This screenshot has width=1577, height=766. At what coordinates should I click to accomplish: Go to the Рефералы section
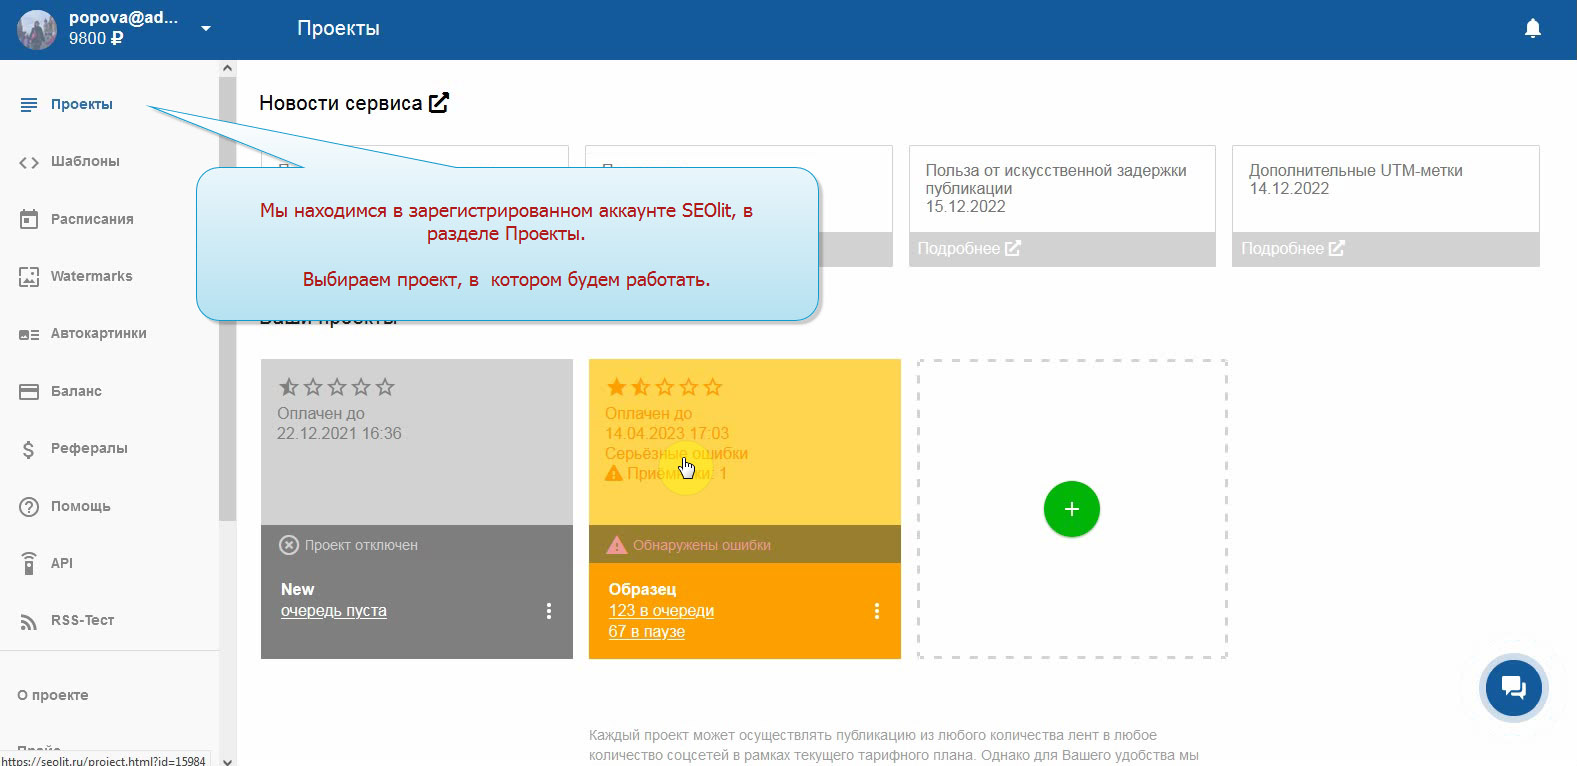(89, 448)
